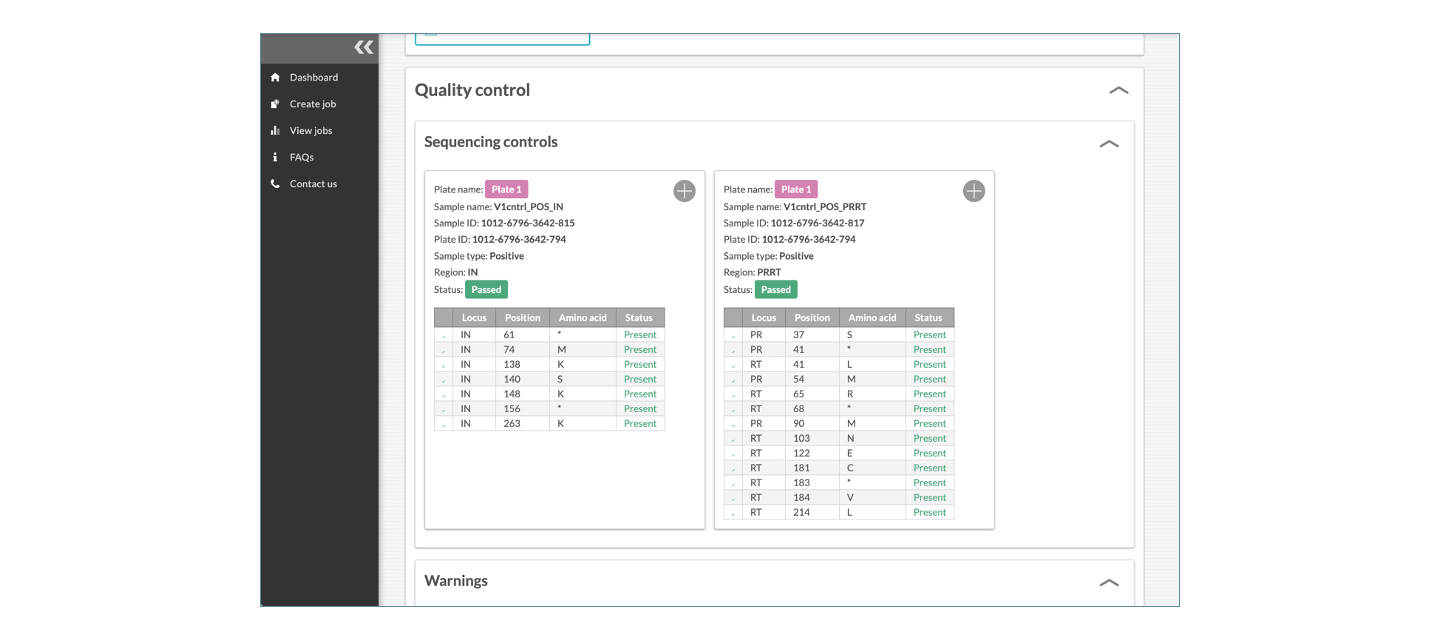Click Position column header in PRRT table

point(812,317)
